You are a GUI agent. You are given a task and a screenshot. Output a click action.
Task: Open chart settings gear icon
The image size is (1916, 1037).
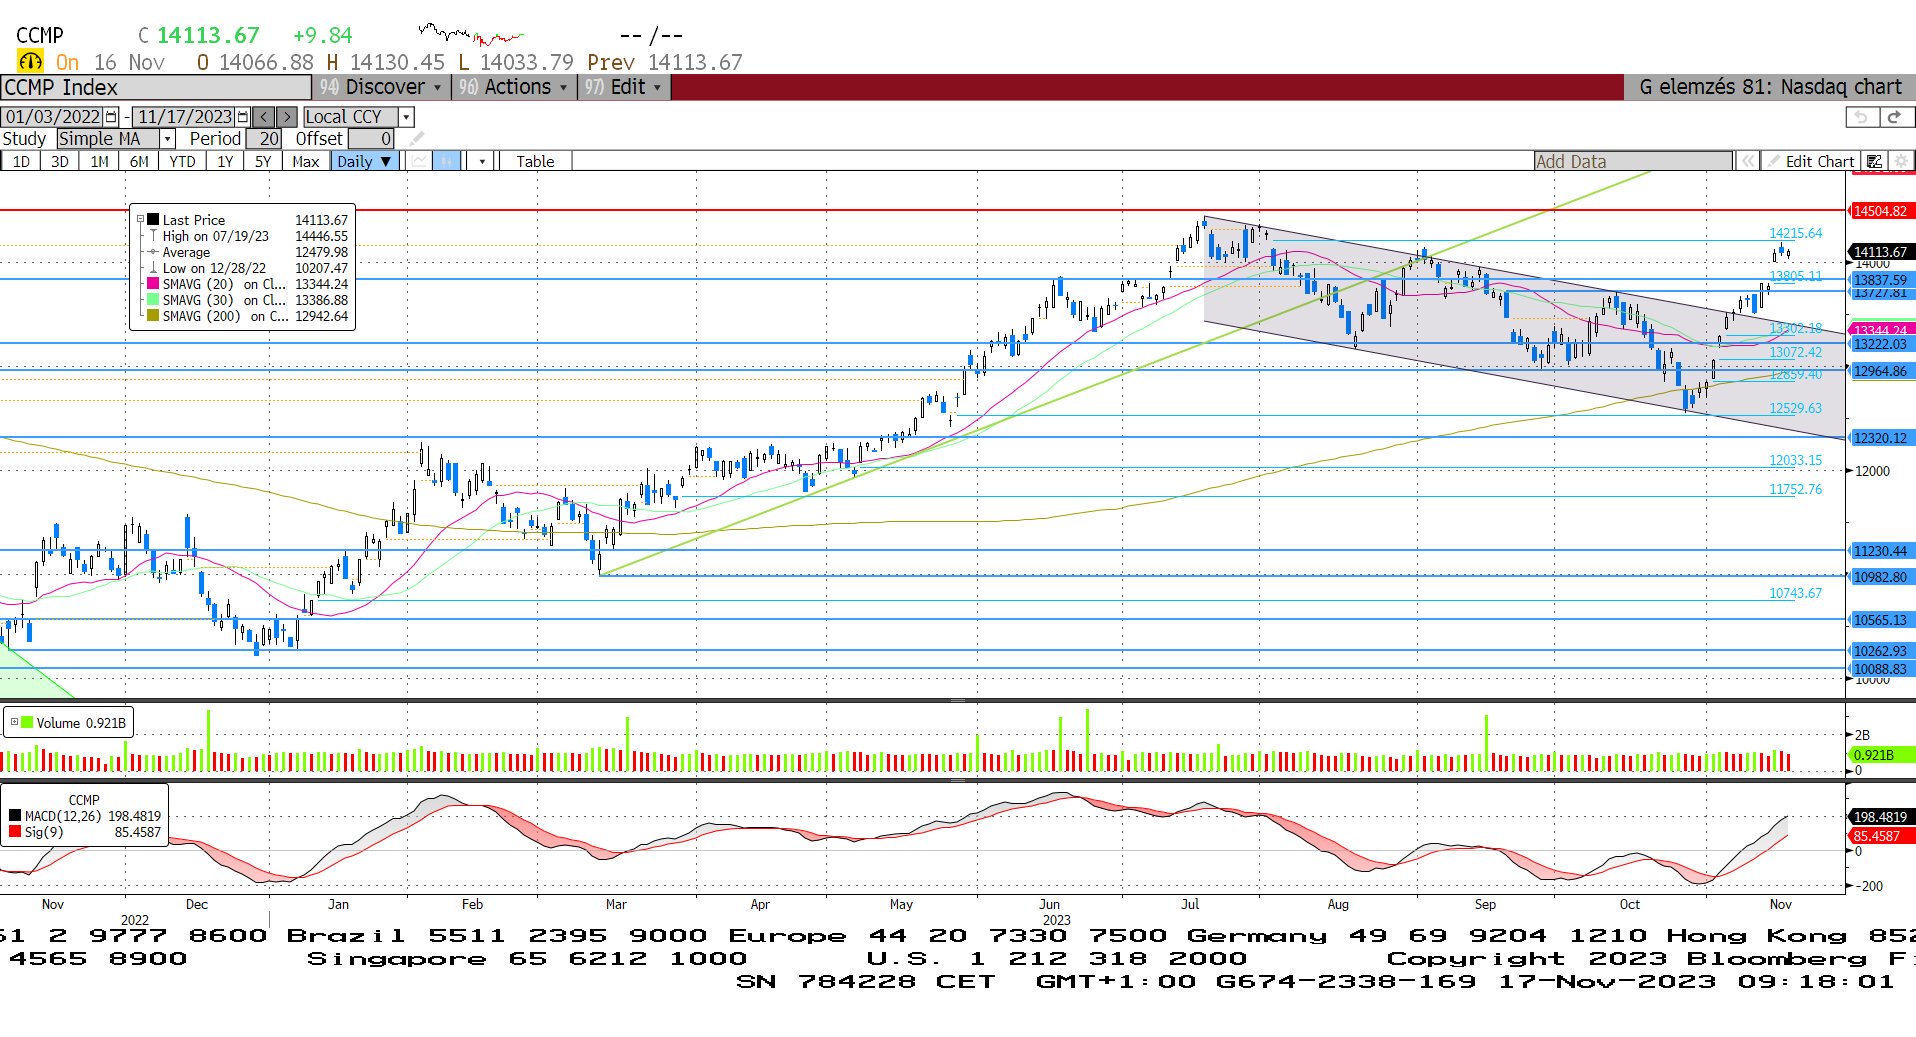pyautogui.click(x=1901, y=161)
